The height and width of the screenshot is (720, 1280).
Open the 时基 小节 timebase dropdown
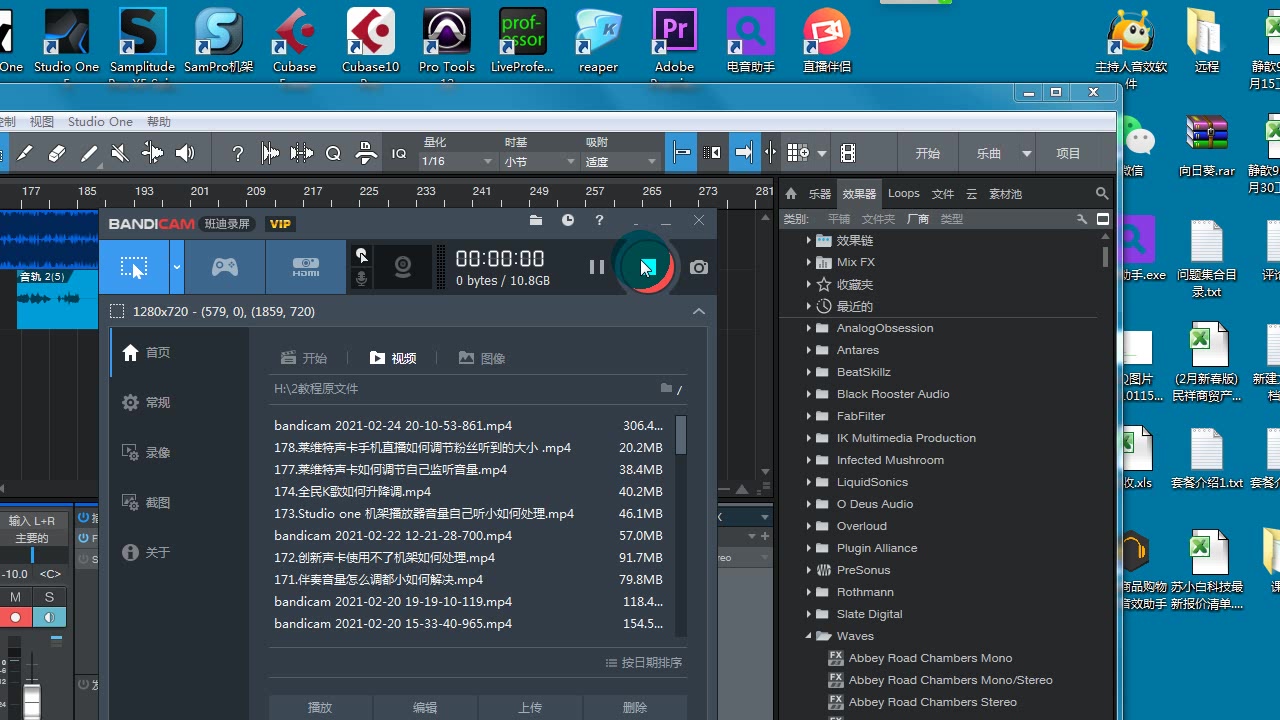pyautogui.click(x=539, y=161)
